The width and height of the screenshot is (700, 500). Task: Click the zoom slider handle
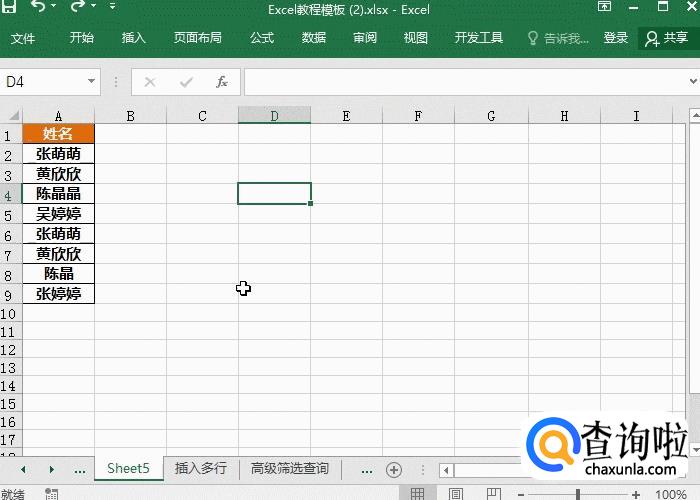(578, 494)
